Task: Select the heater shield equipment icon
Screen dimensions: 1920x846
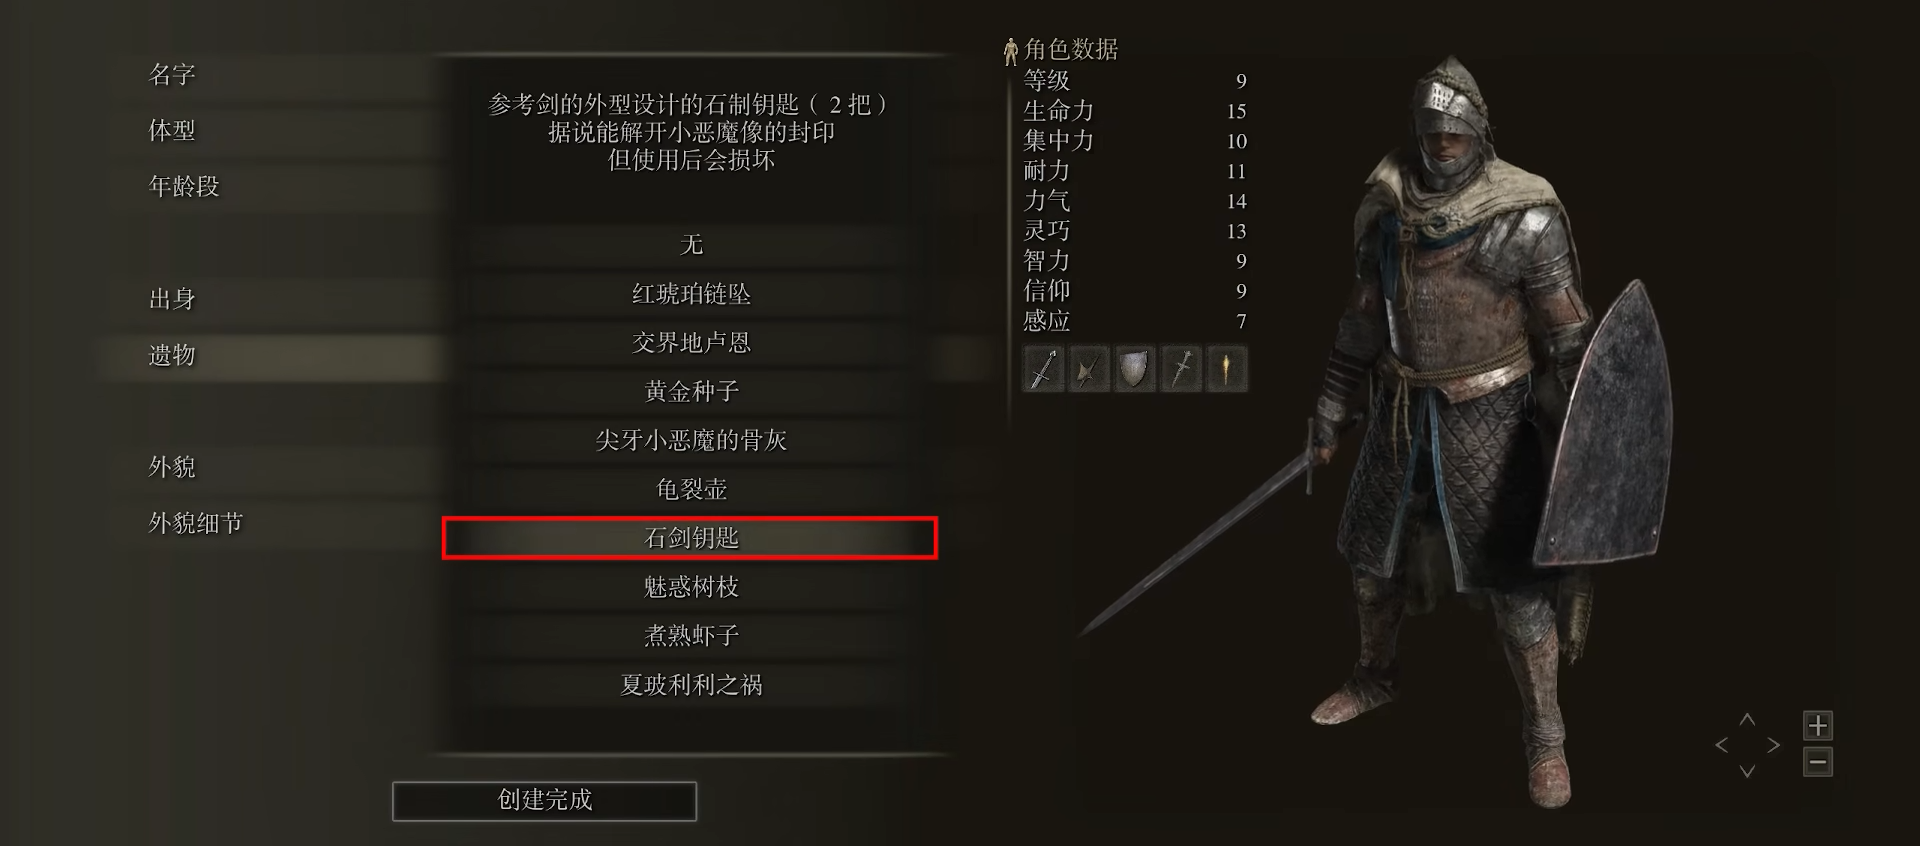Action: click(1135, 369)
